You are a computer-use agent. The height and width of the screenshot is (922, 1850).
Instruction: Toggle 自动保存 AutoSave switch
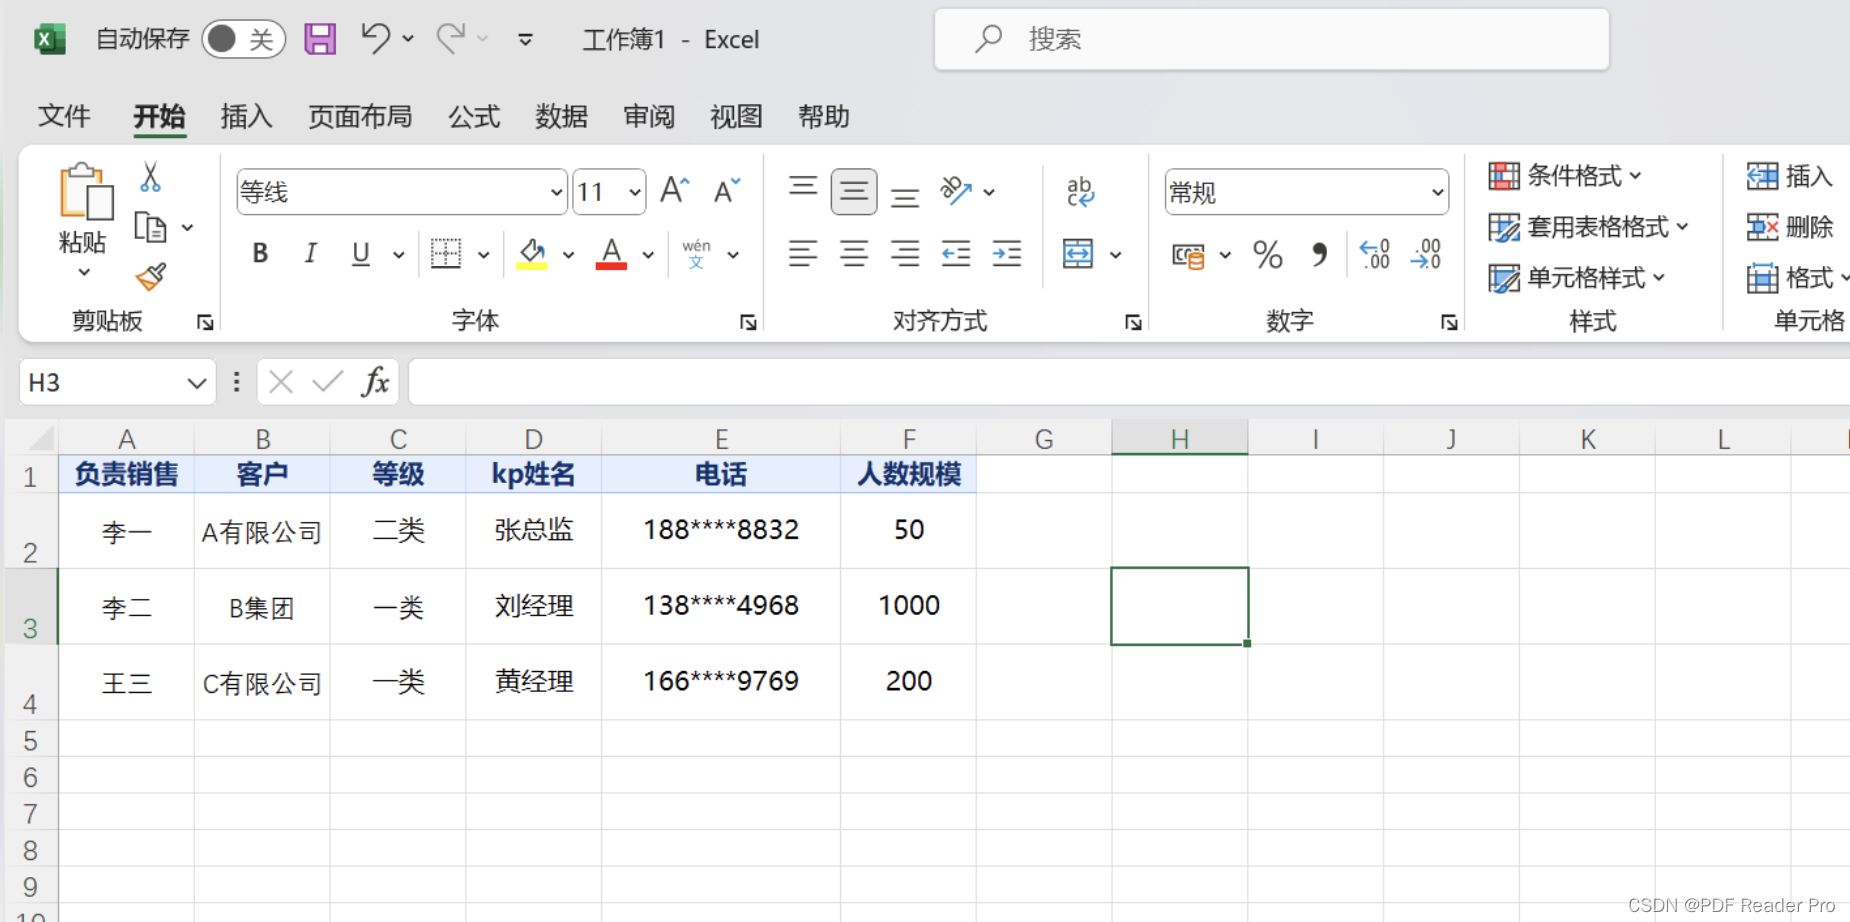(243, 38)
